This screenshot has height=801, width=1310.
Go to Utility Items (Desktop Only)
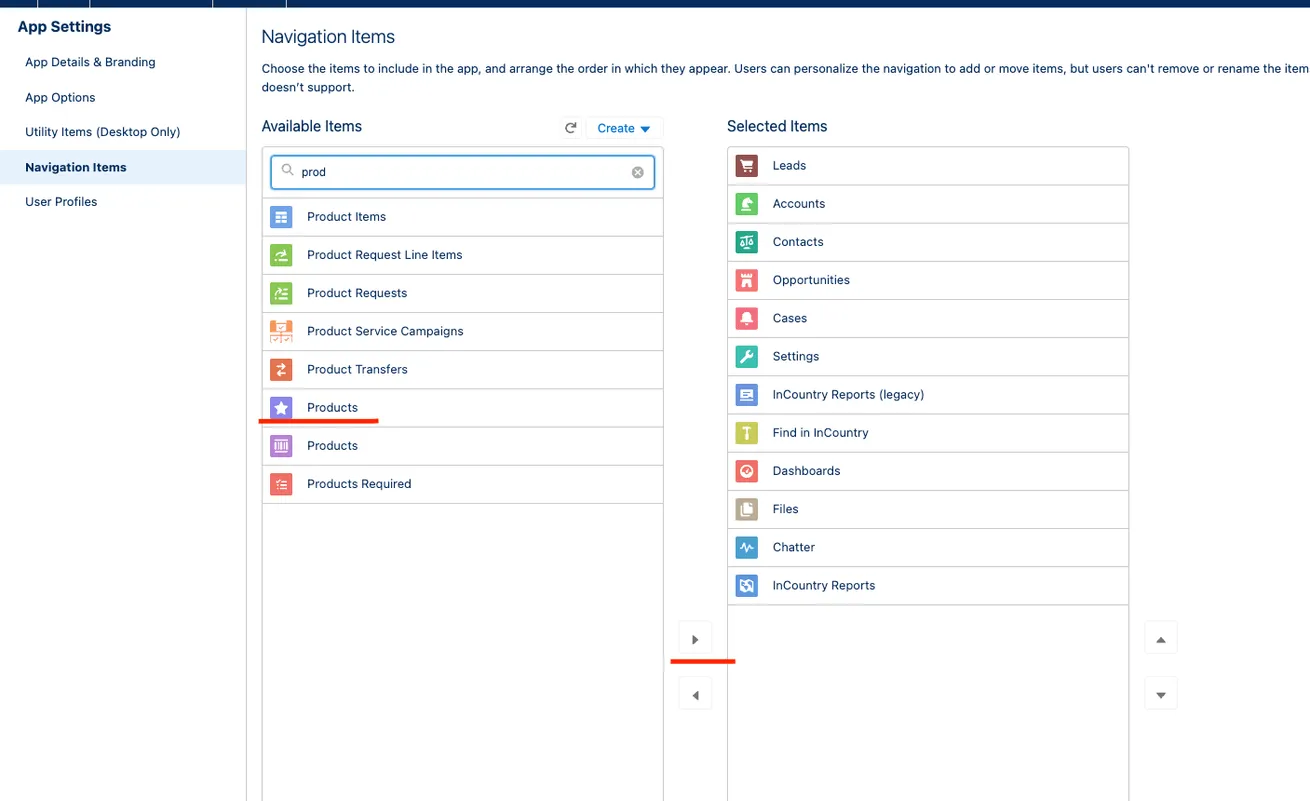point(102,132)
